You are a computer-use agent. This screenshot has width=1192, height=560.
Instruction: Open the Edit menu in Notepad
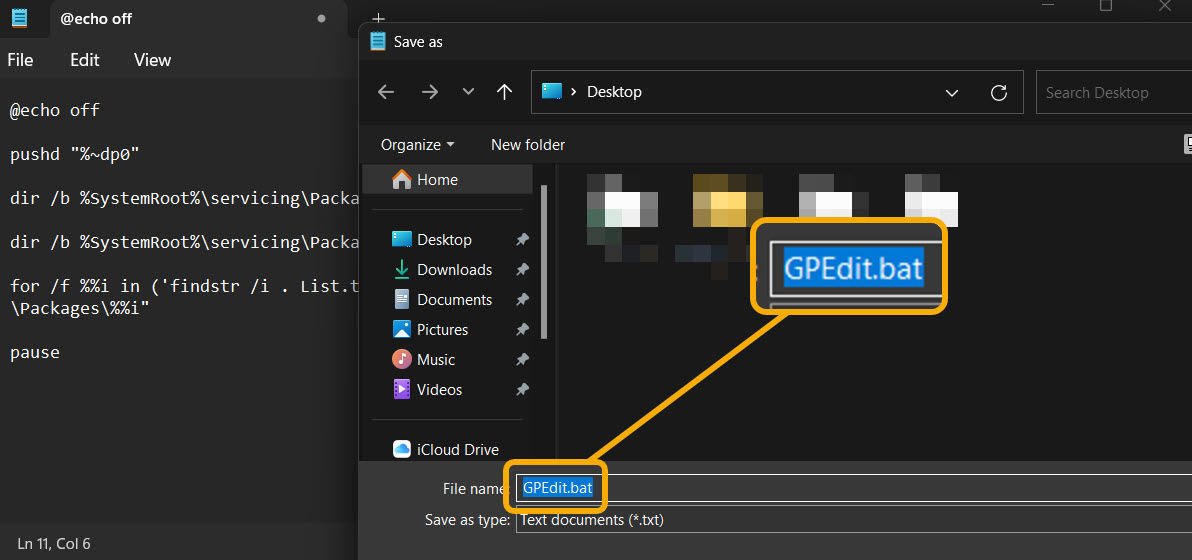(x=84, y=60)
